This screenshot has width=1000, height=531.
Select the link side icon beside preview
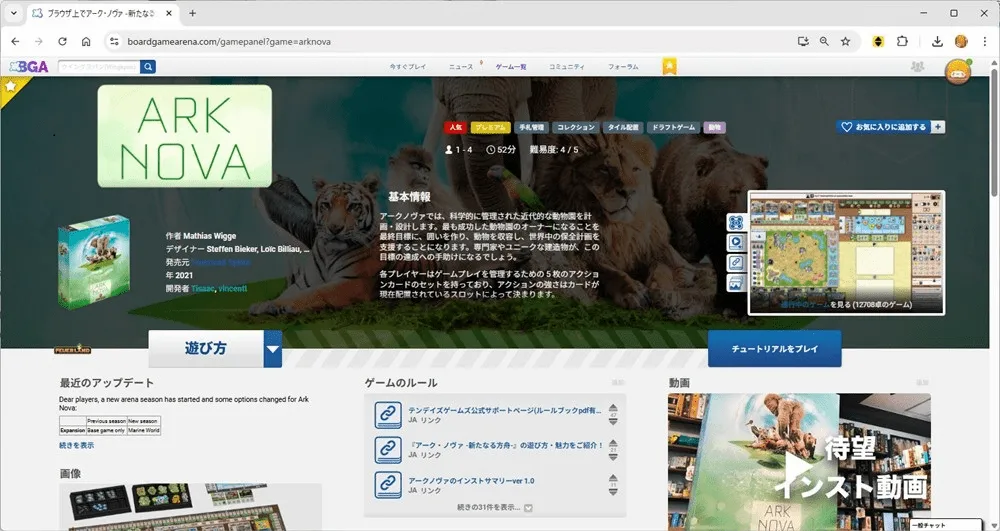coord(736,263)
